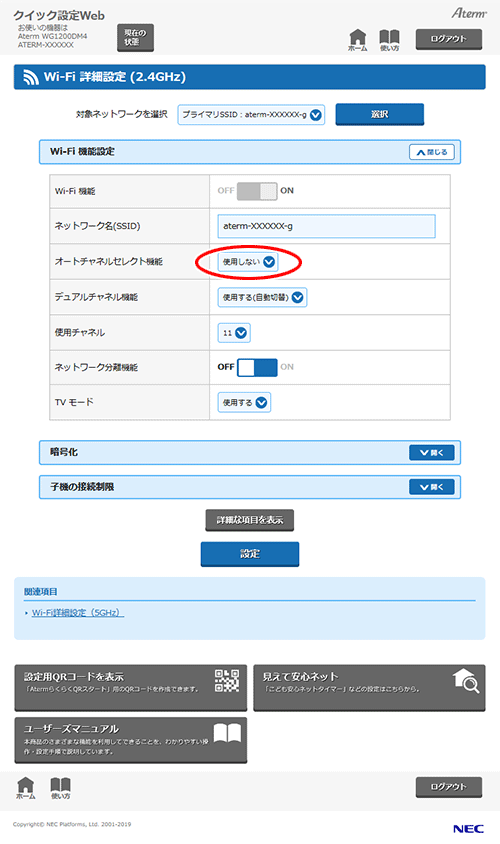
Task: Open 設定用QRコードを表示 panel
Action: (x=131, y=687)
